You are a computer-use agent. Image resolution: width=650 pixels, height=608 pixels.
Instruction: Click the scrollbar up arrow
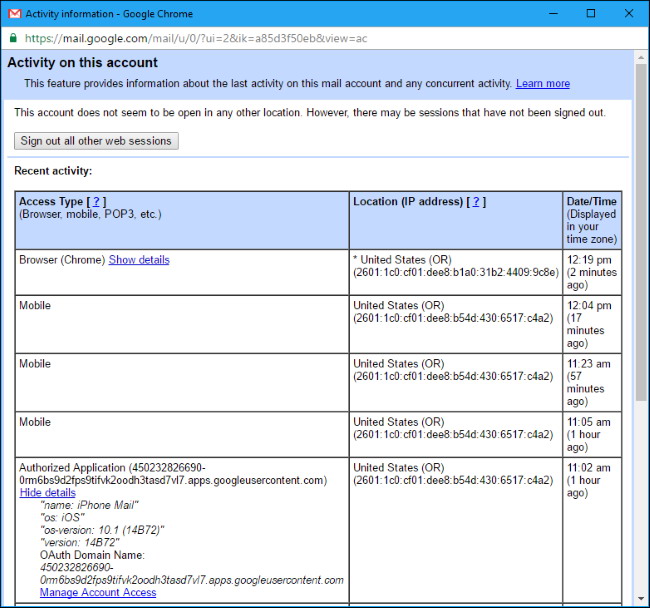tap(641, 56)
